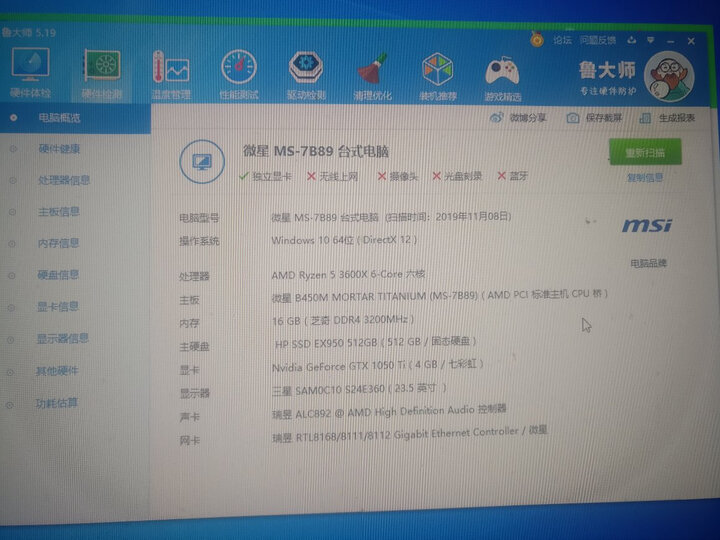The height and width of the screenshot is (540, 720).
Task: Click the 主硬盘 row label
Action: [194, 347]
